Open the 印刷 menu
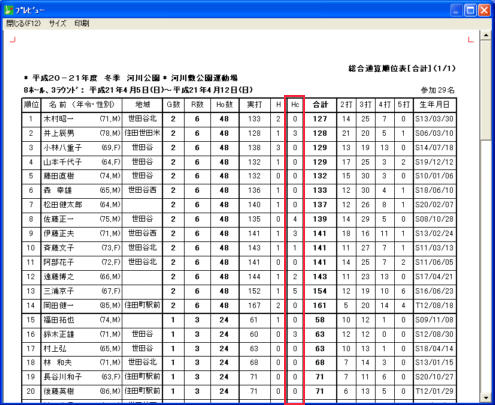 pyautogui.click(x=82, y=23)
